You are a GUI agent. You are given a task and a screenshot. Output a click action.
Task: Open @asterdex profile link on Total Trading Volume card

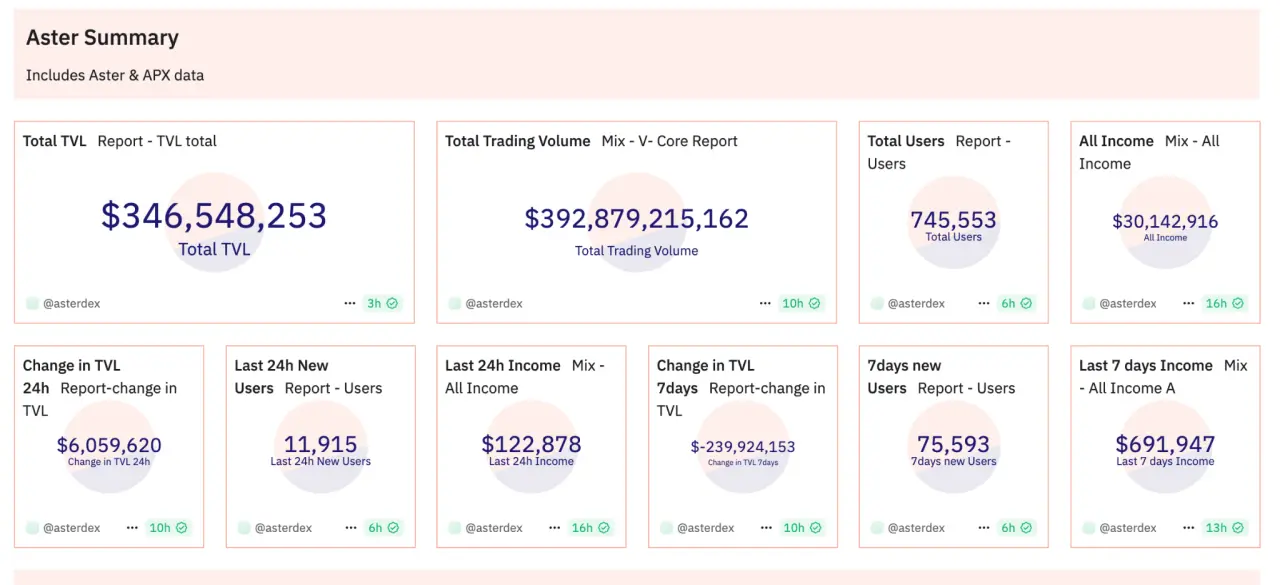pos(493,303)
